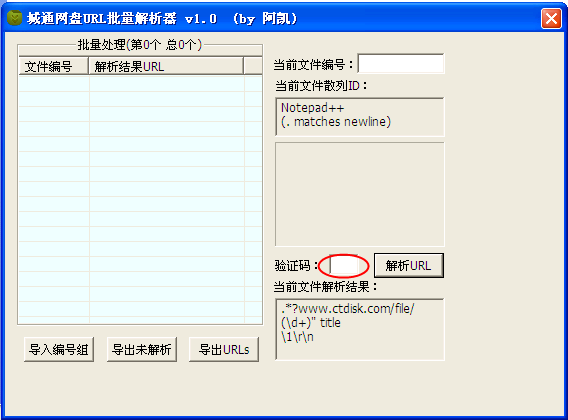The image size is (568, 420).
Task: Click the 当前文件解析结果 box containing ctdisk.com
Action: pyautogui.click(x=360, y=329)
